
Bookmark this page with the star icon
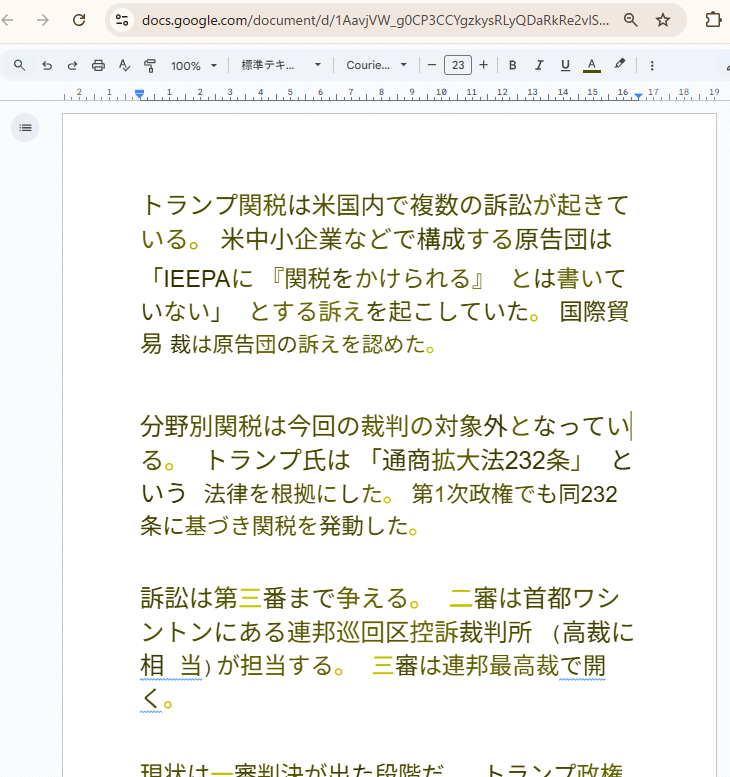point(663,20)
